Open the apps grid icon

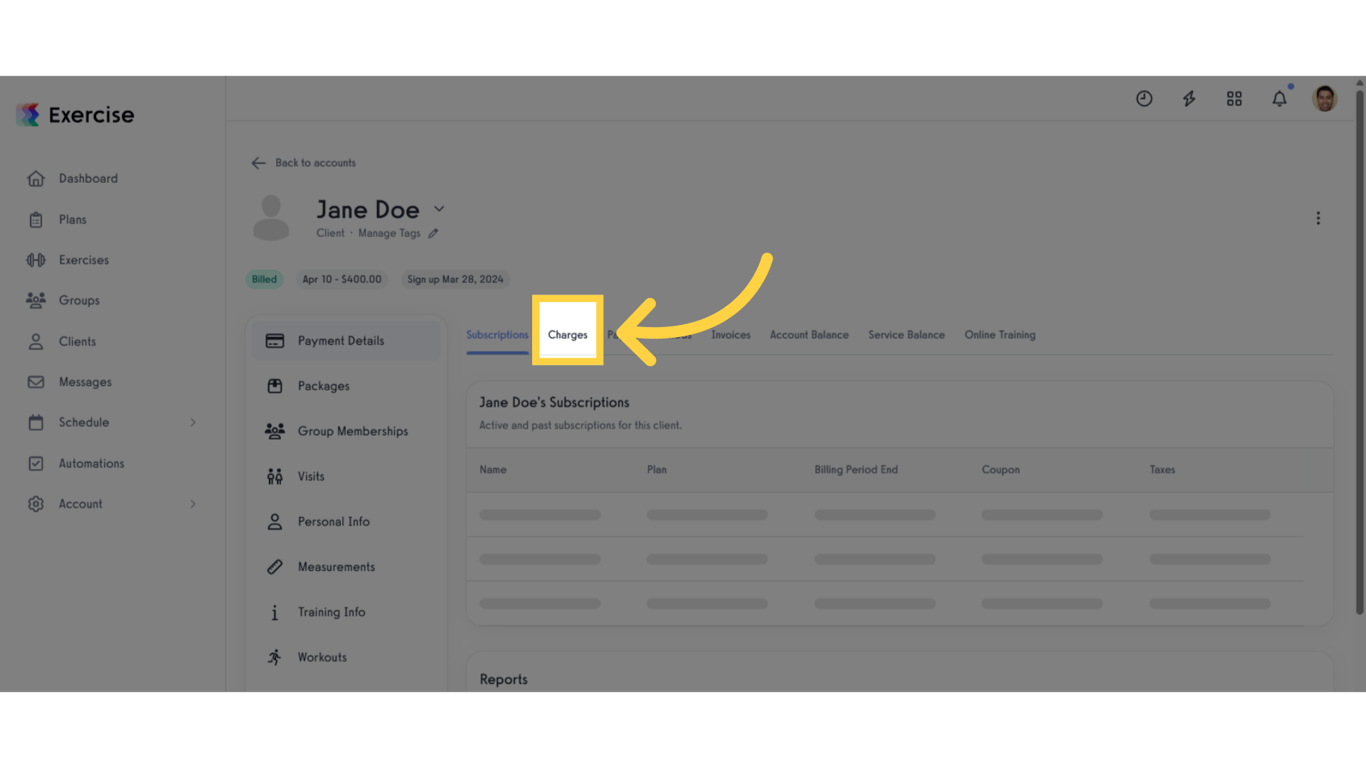click(x=1234, y=99)
